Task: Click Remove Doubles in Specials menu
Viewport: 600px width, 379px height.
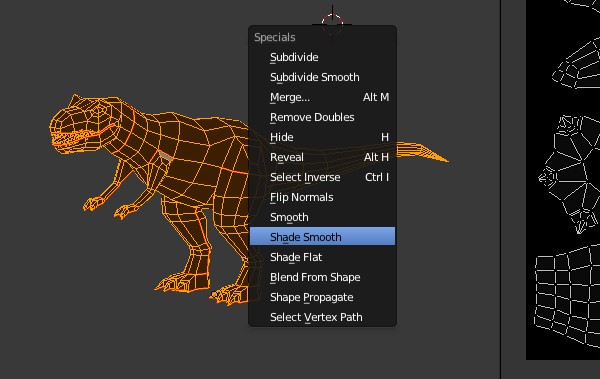Action: pyautogui.click(x=322, y=117)
